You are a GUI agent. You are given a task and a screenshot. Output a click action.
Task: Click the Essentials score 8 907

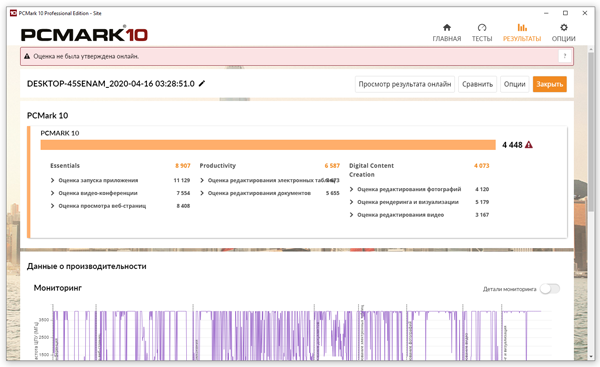[183, 166]
